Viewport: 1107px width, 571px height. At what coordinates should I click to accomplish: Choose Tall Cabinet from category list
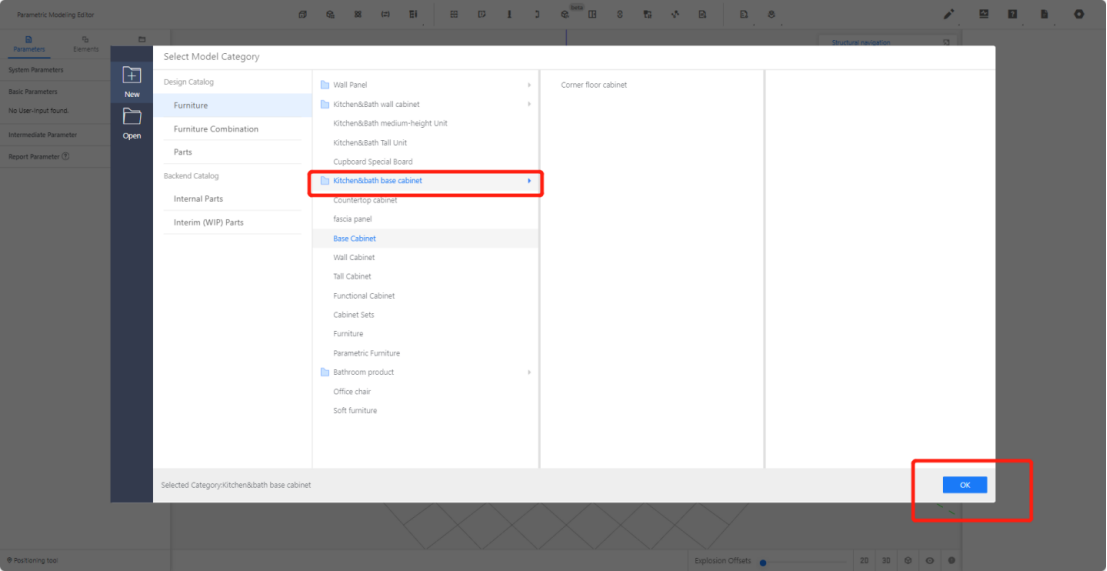coord(352,276)
